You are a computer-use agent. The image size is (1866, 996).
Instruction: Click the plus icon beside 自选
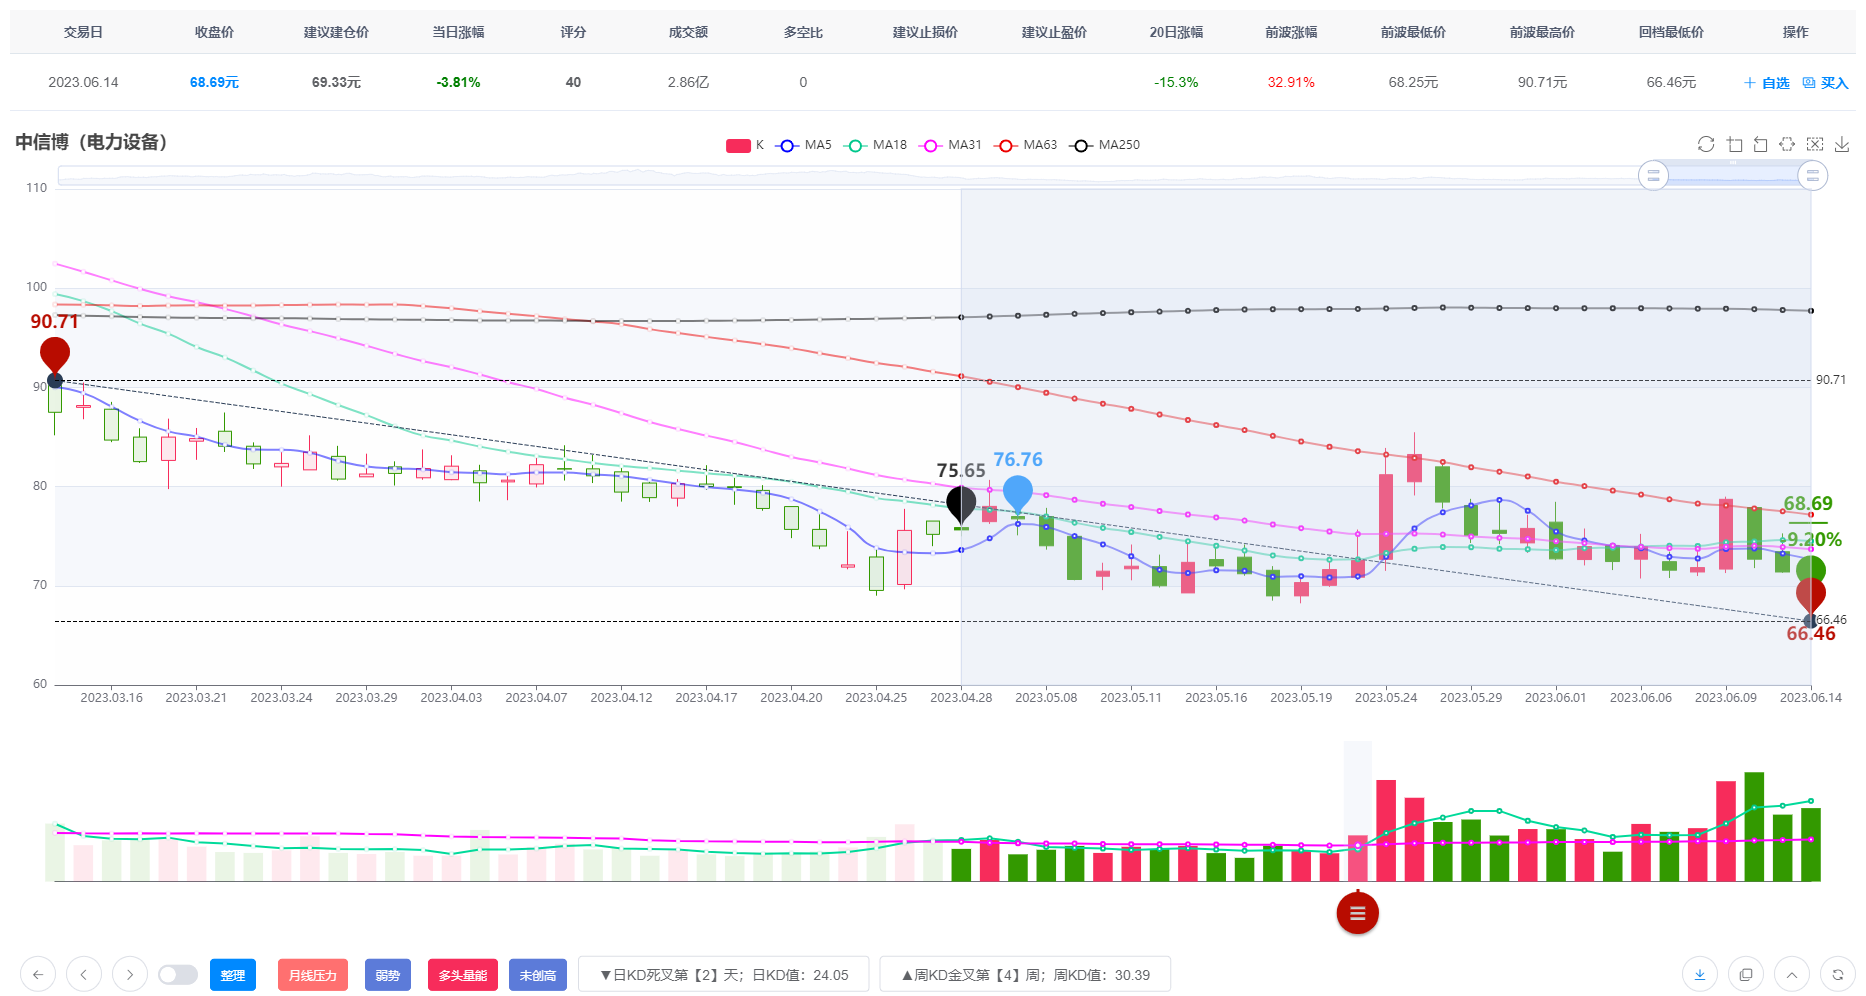pyautogui.click(x=1749, y=83)
